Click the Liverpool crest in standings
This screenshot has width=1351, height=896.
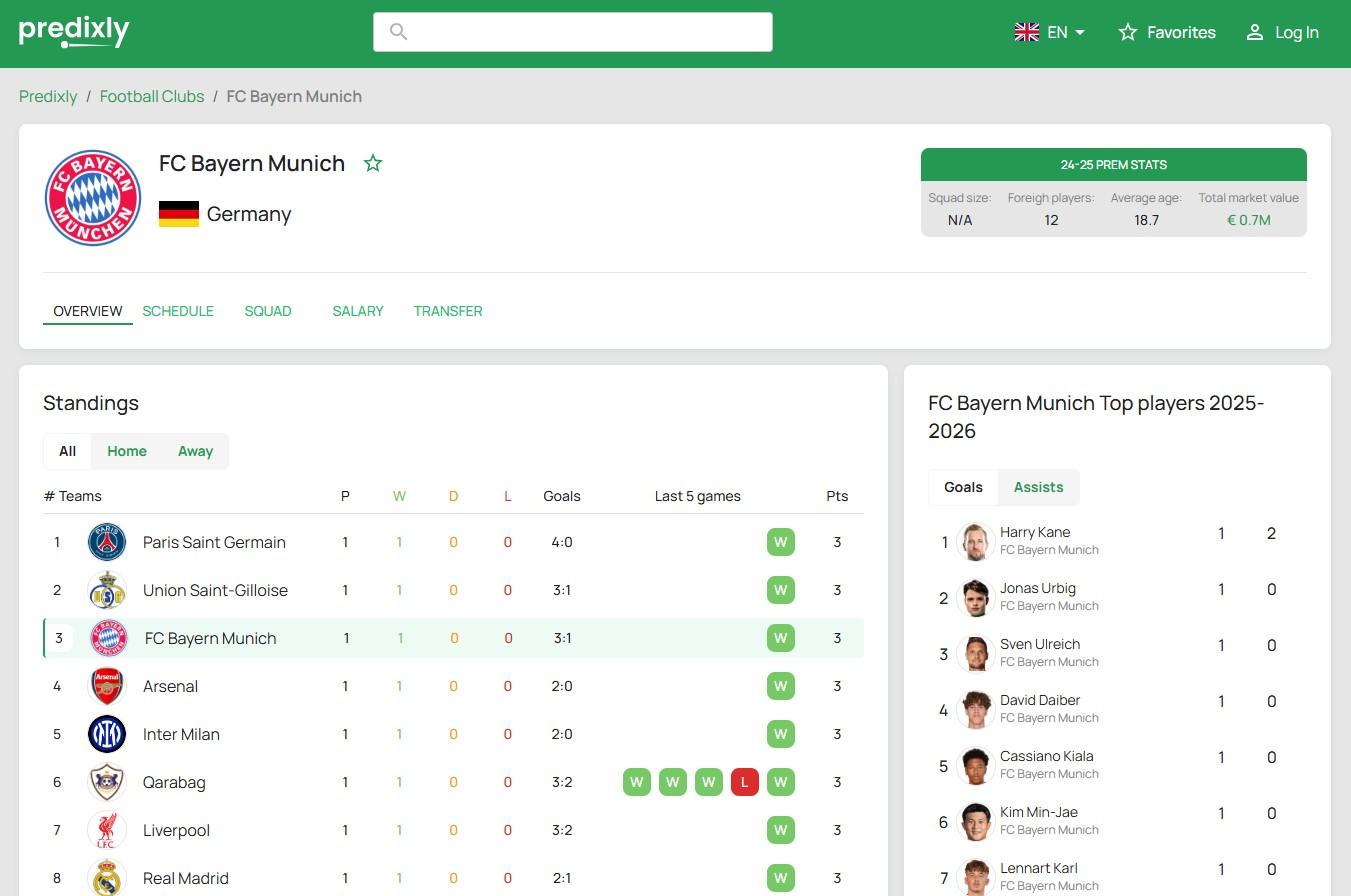(x=107, y=830)
